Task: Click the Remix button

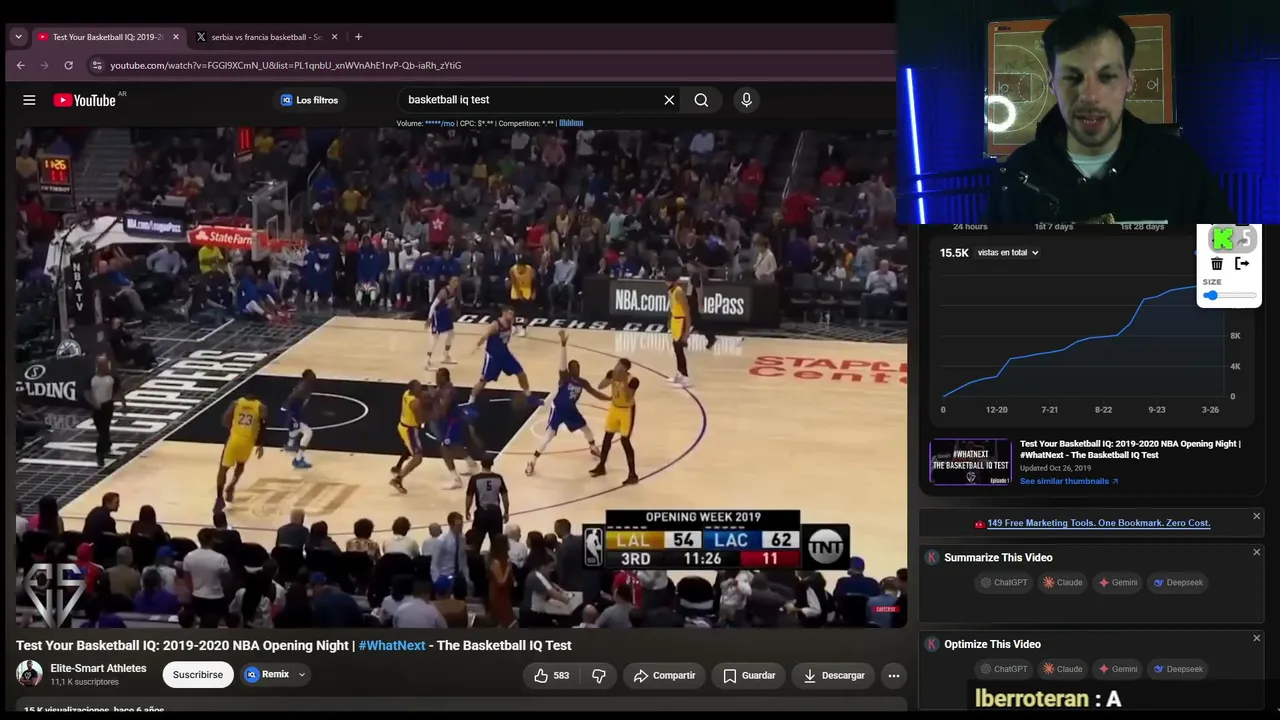Action: (x=267, y=675)
